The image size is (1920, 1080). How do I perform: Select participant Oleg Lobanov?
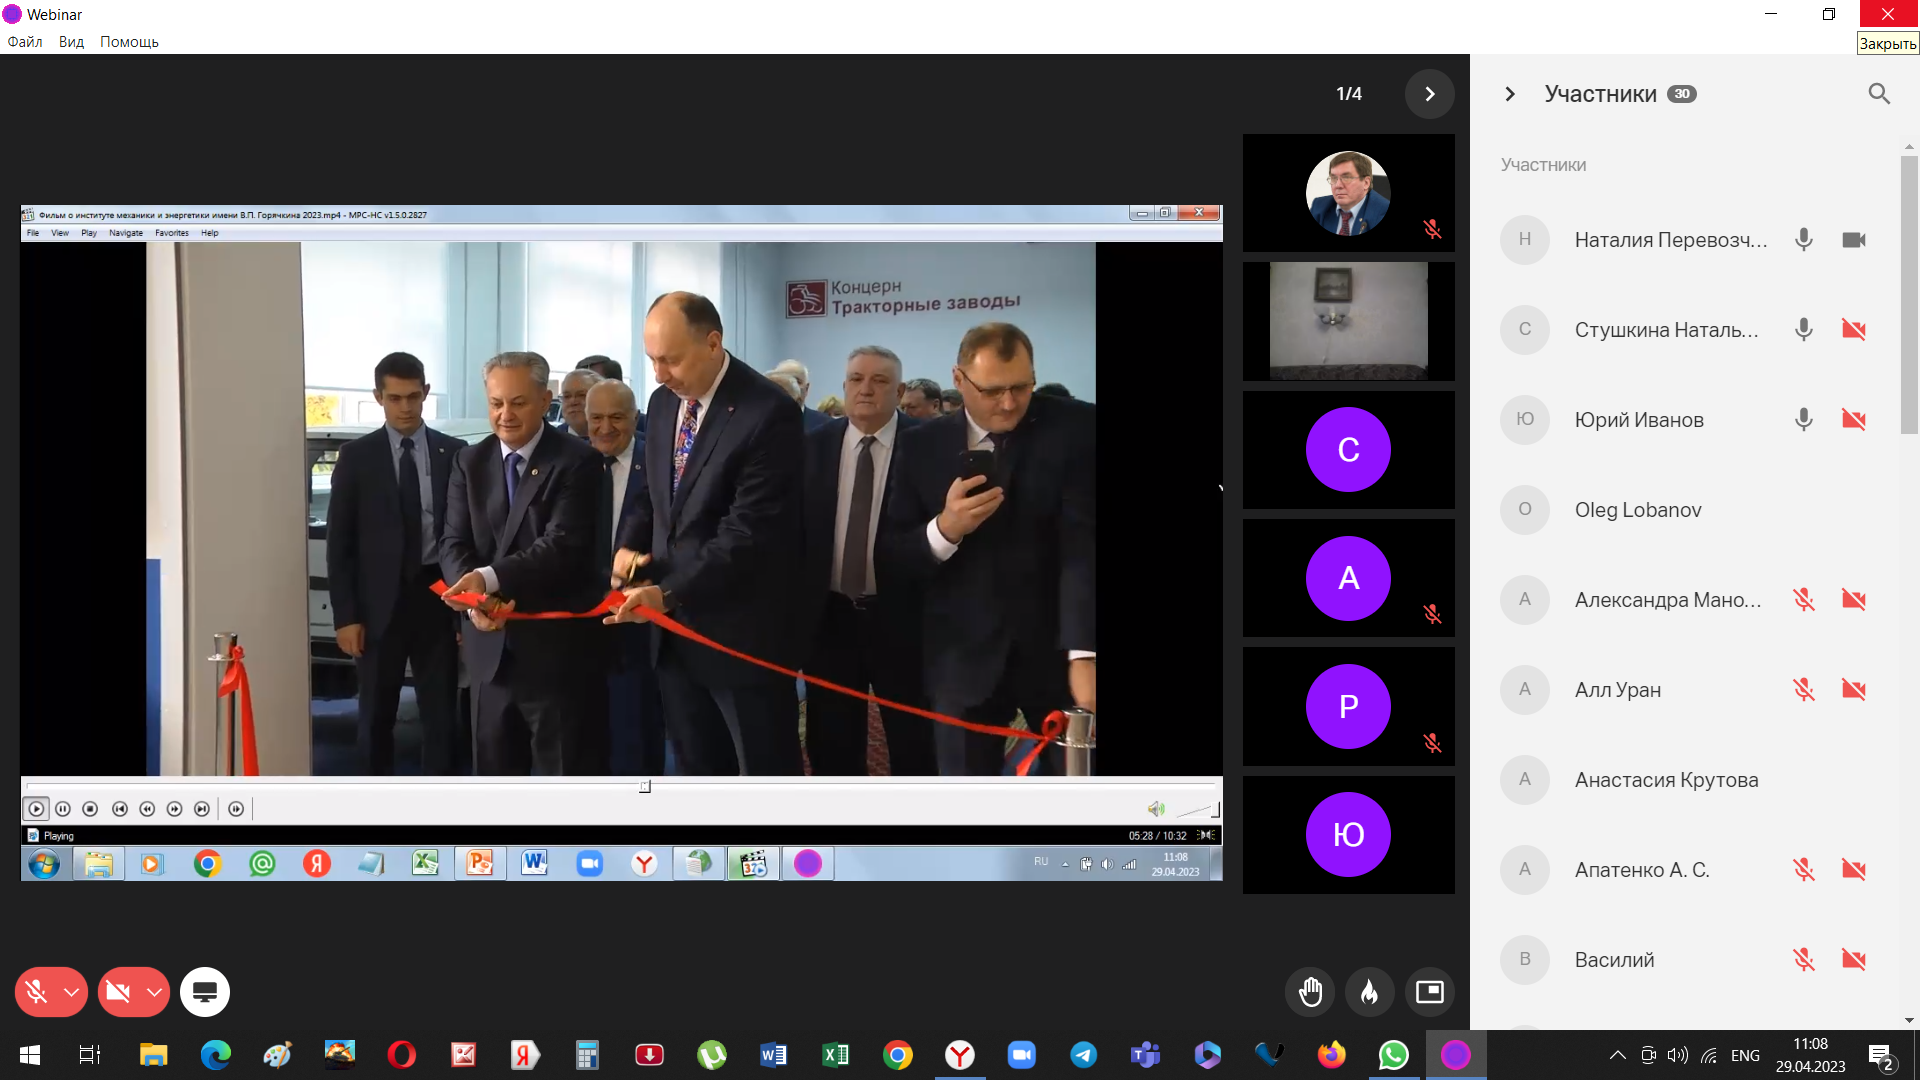pos(1685,510)
